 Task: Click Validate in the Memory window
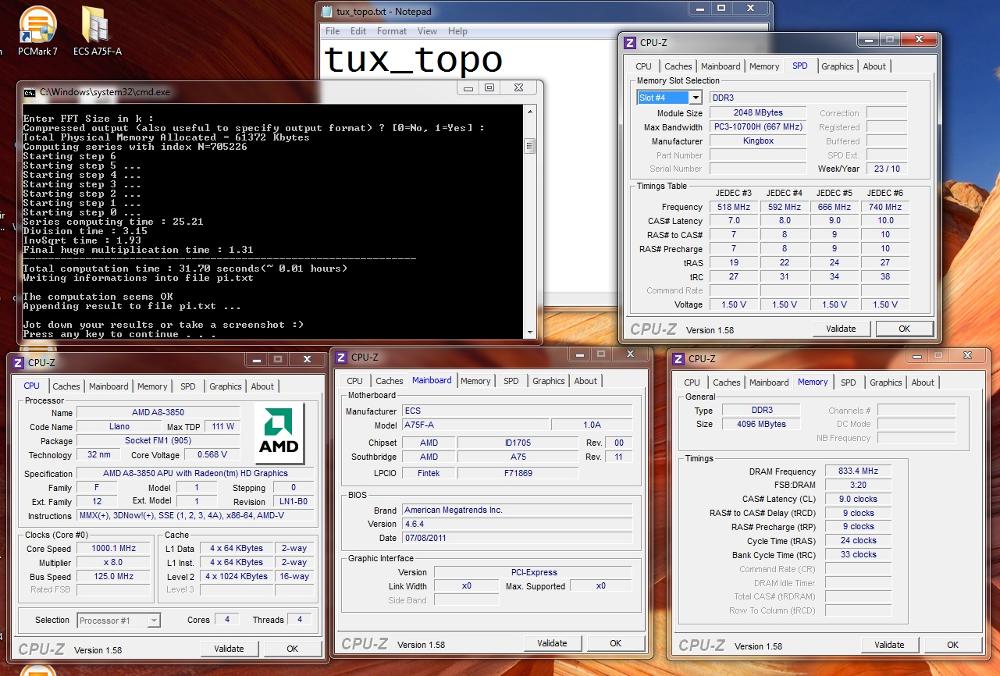[889, 645]
